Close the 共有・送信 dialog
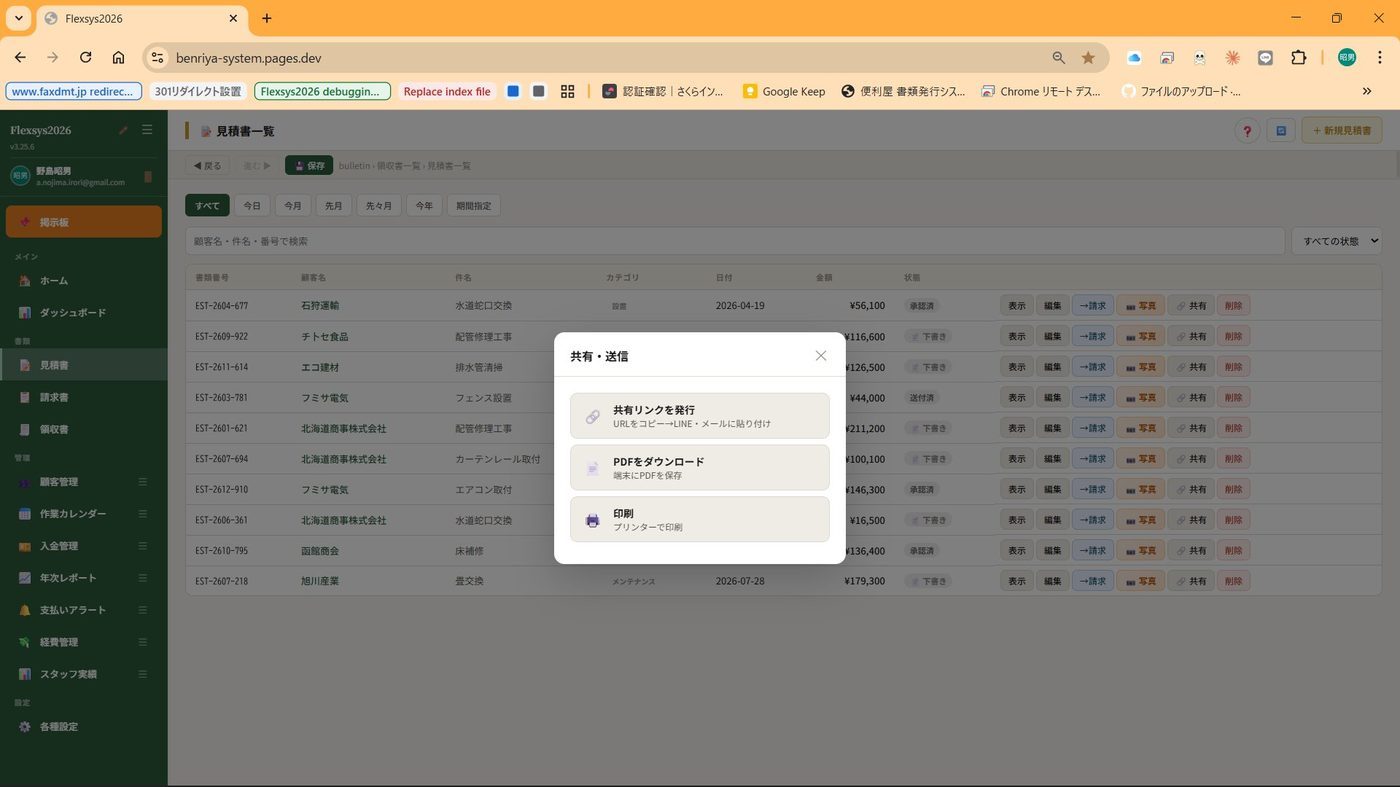 (821, 356)
